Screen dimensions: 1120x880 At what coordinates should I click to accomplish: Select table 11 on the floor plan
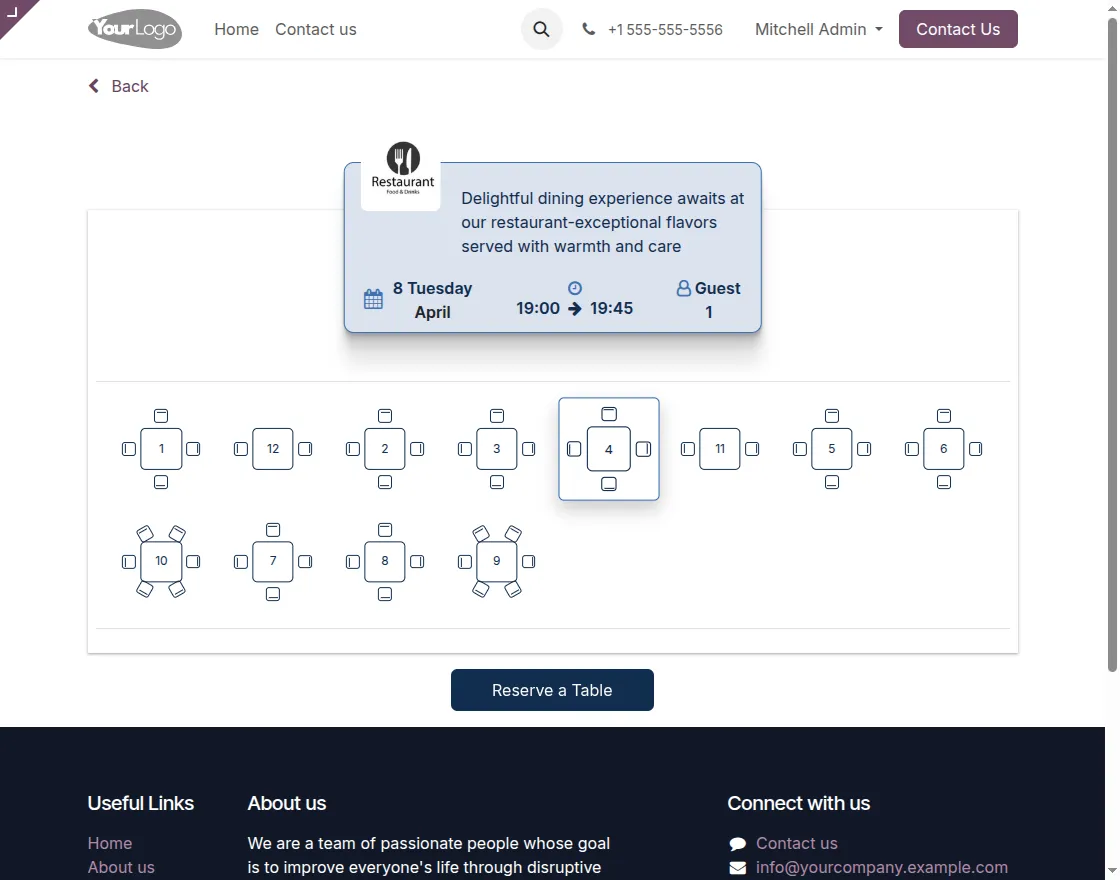pos(720,449)
